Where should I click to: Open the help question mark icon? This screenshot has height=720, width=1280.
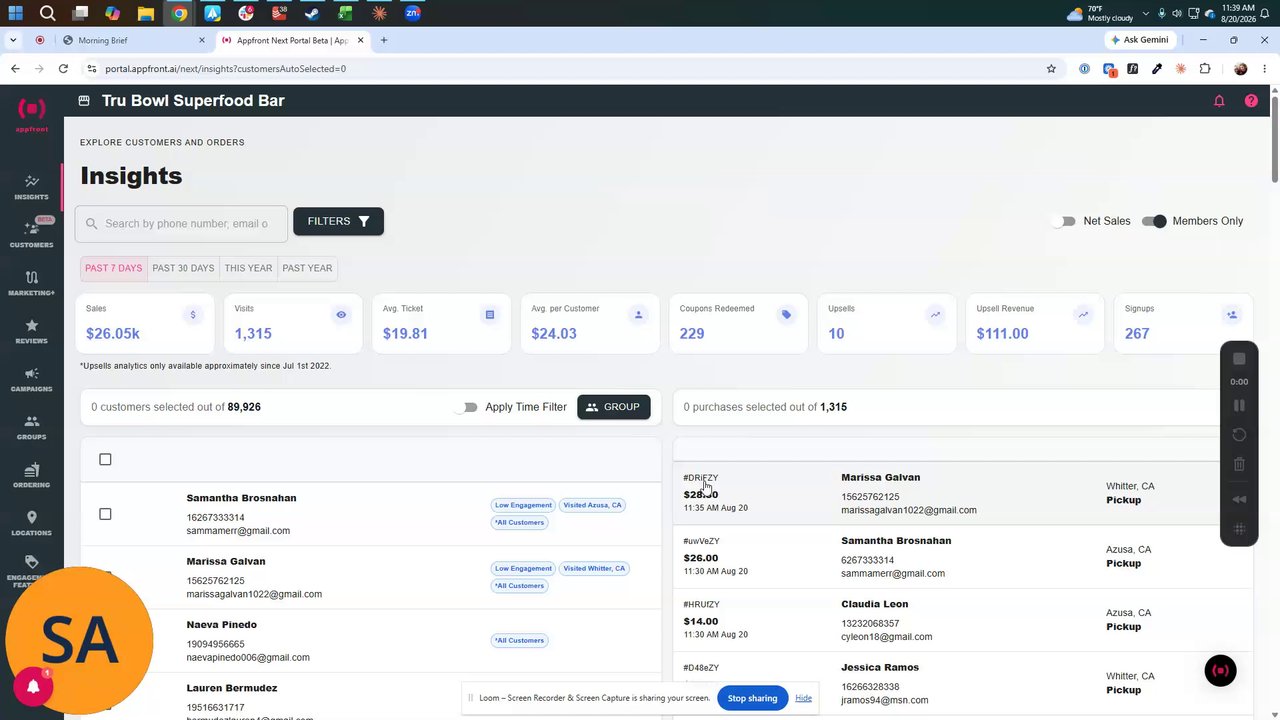(x=1251, y=101)
